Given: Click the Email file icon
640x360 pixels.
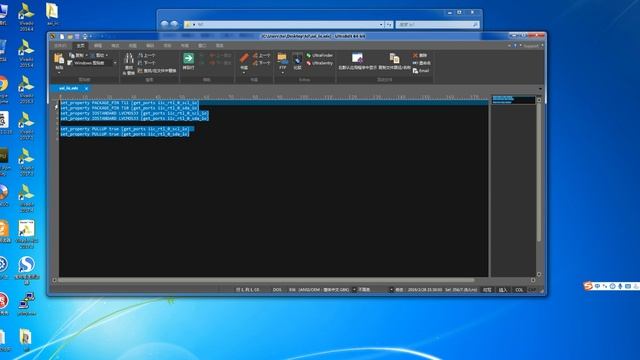Looking at the screenshot, I should 415,71.
